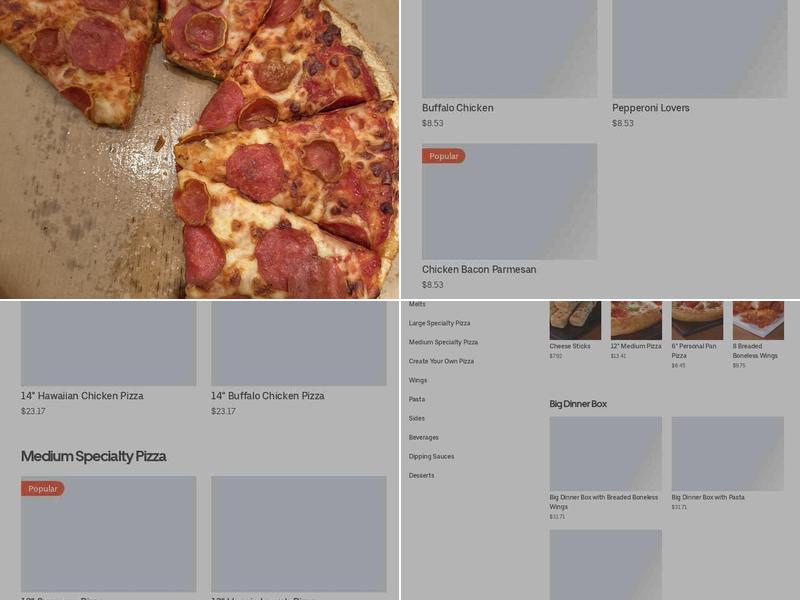Open the Big Dinner Box with Pasta image
Image resolution: width=800 pixels, height=600 pixels.
728,454
